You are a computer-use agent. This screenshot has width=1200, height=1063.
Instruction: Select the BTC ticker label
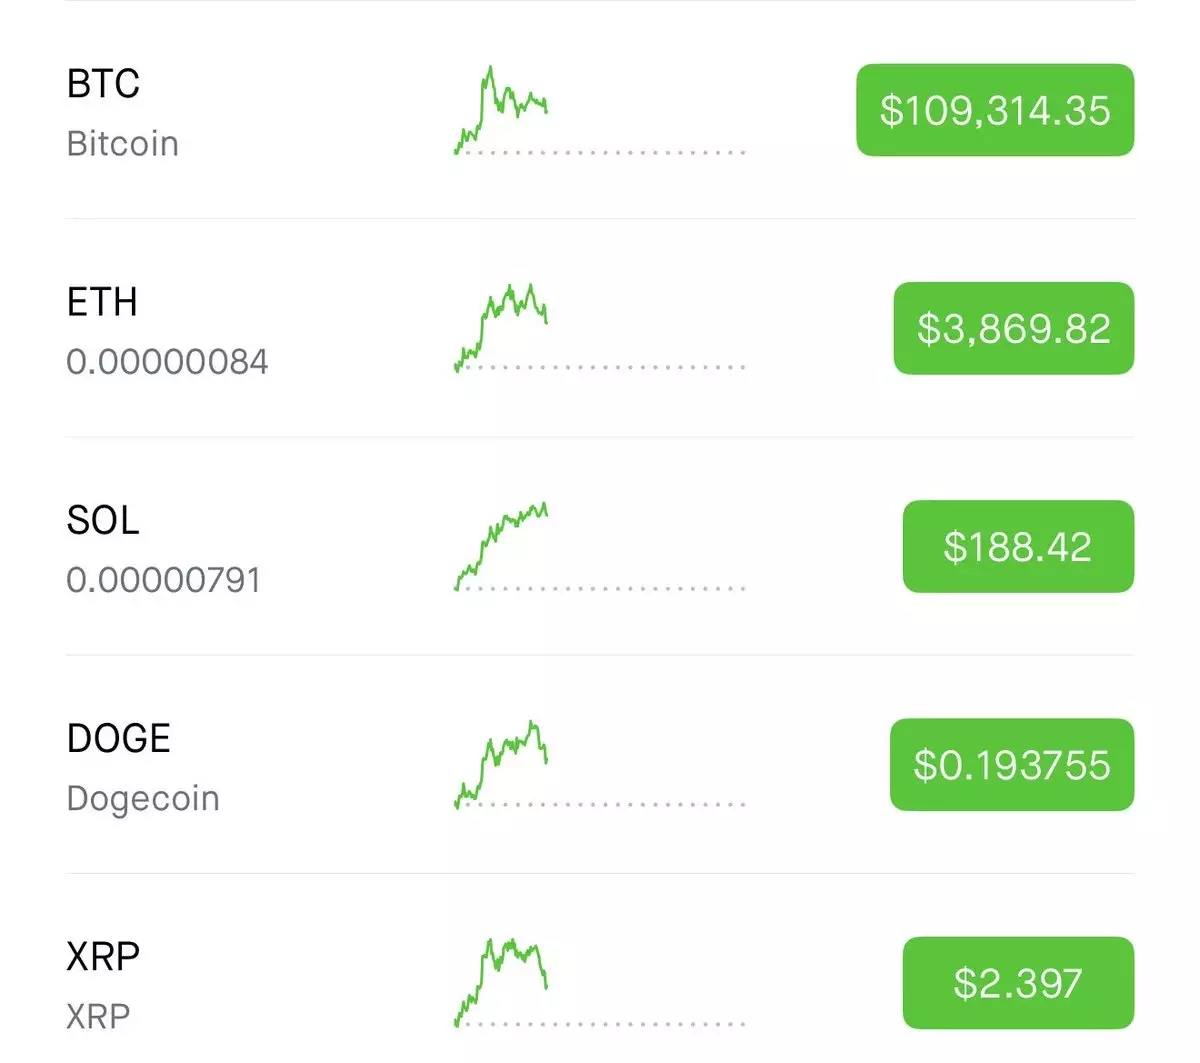tap(103, 84)
